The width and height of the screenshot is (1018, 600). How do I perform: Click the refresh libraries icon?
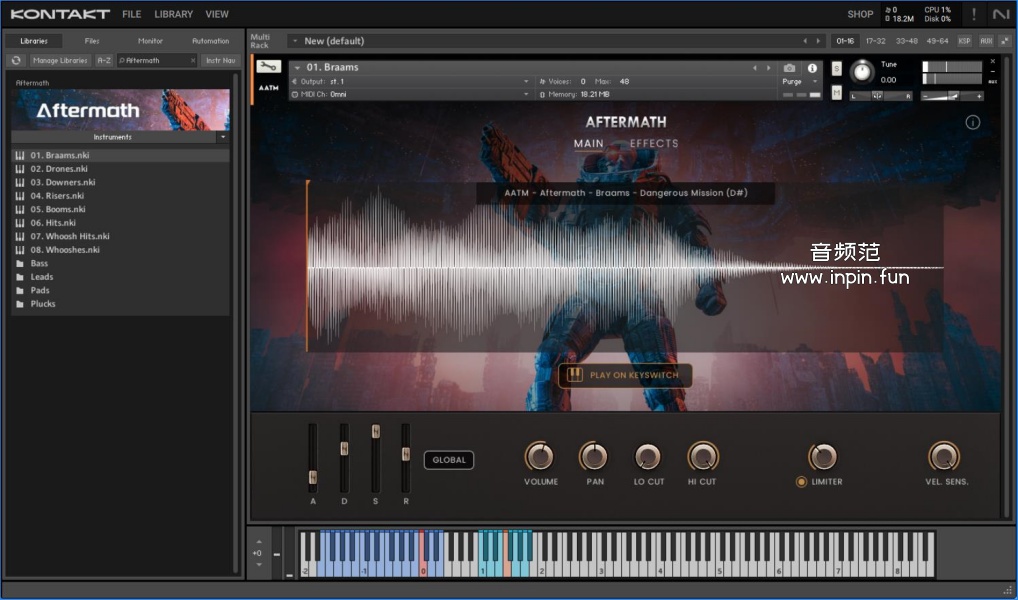tap(16, 60)
